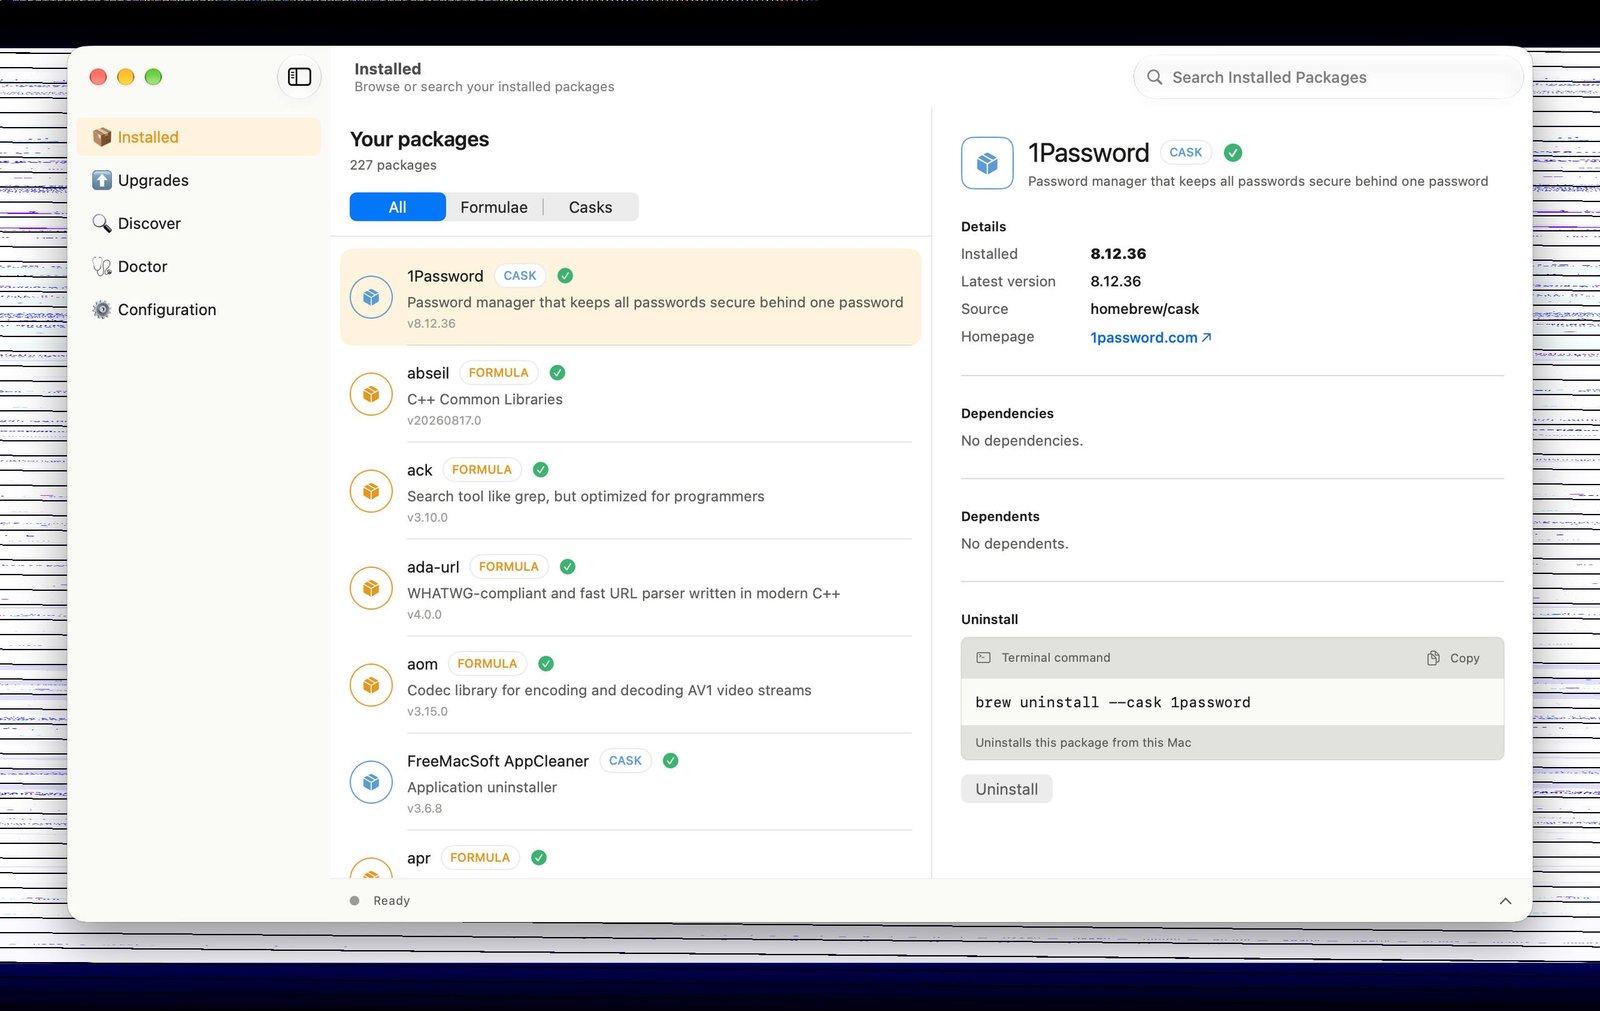Click the abseil package icon
The image size is (1600, 1011).
coord(371,394)
